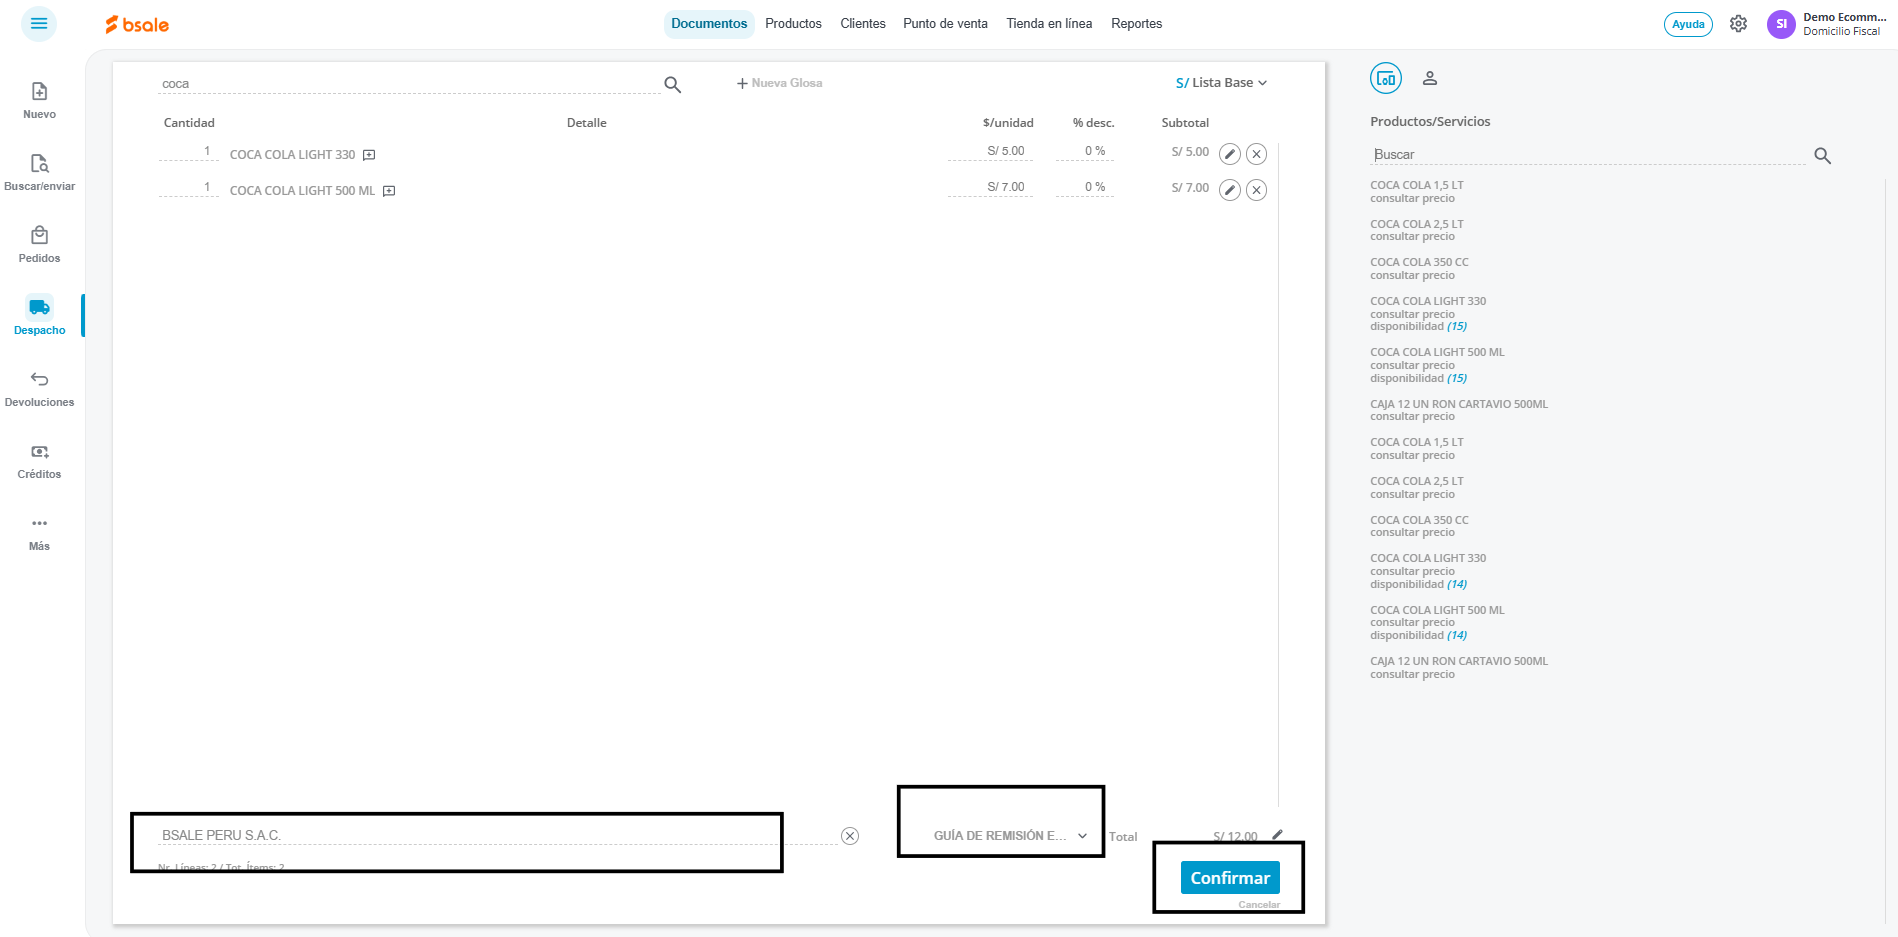This screenshot has width=1898, height=937.
Task: Click the Cancelar link
Action: tap(1259, 905)
